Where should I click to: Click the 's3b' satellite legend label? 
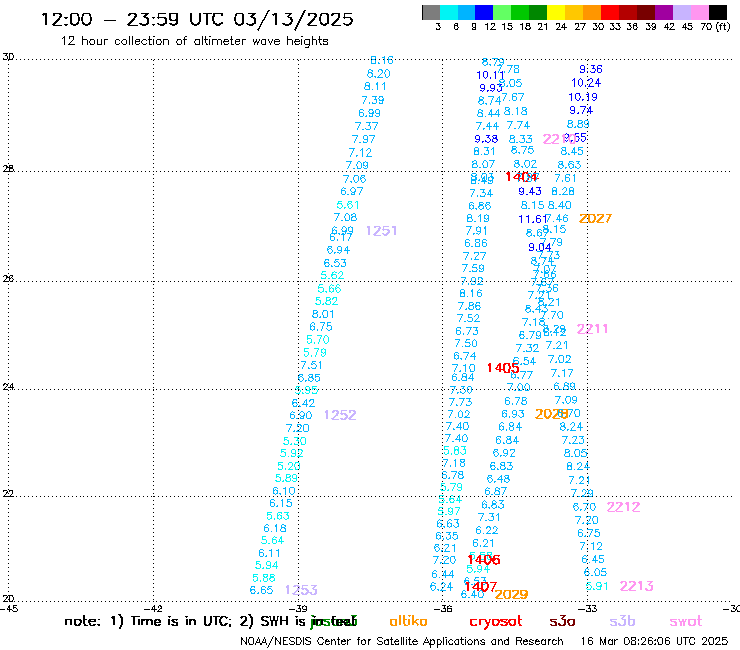(622, 621)
